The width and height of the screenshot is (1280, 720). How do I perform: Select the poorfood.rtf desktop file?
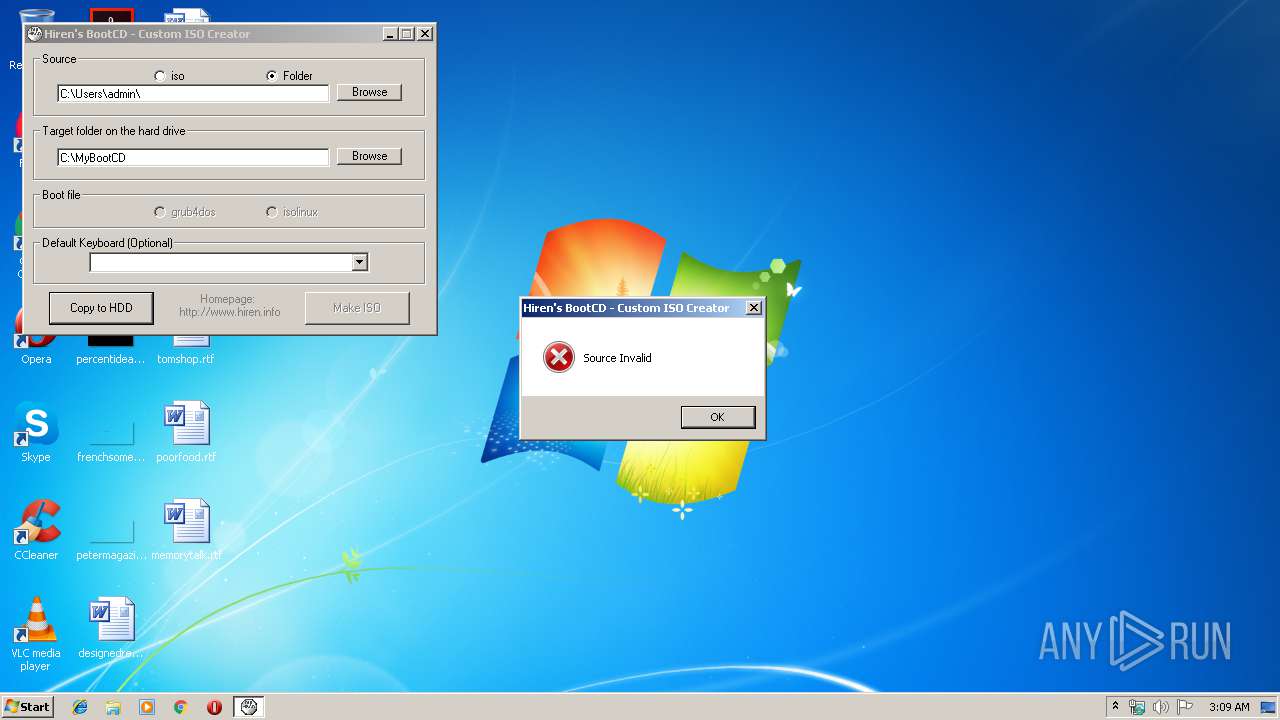(186, 432)
